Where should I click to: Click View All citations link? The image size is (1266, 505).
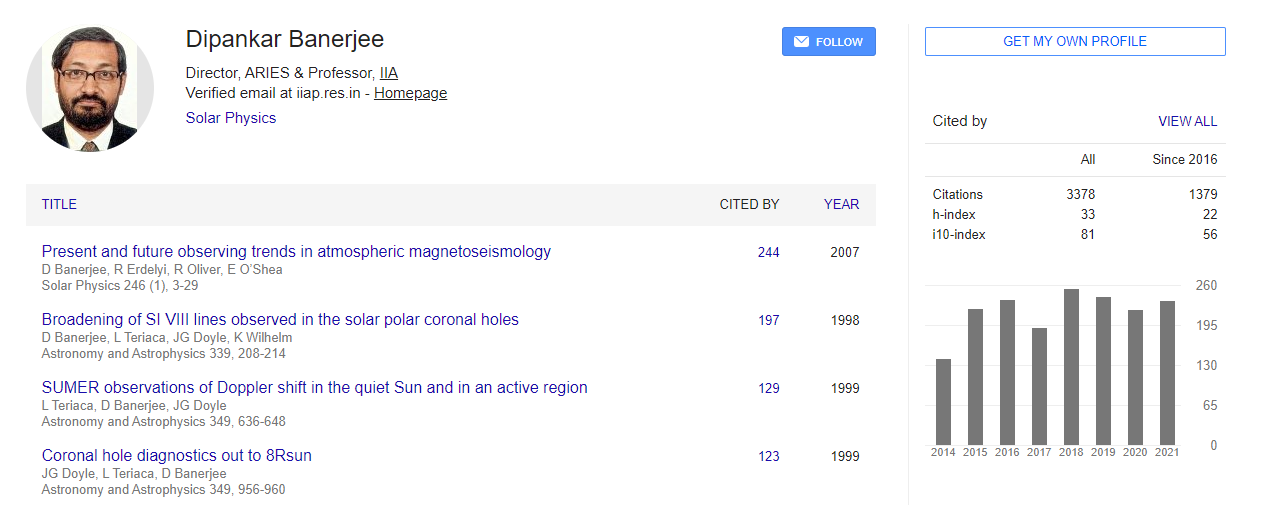[1187, 121]
